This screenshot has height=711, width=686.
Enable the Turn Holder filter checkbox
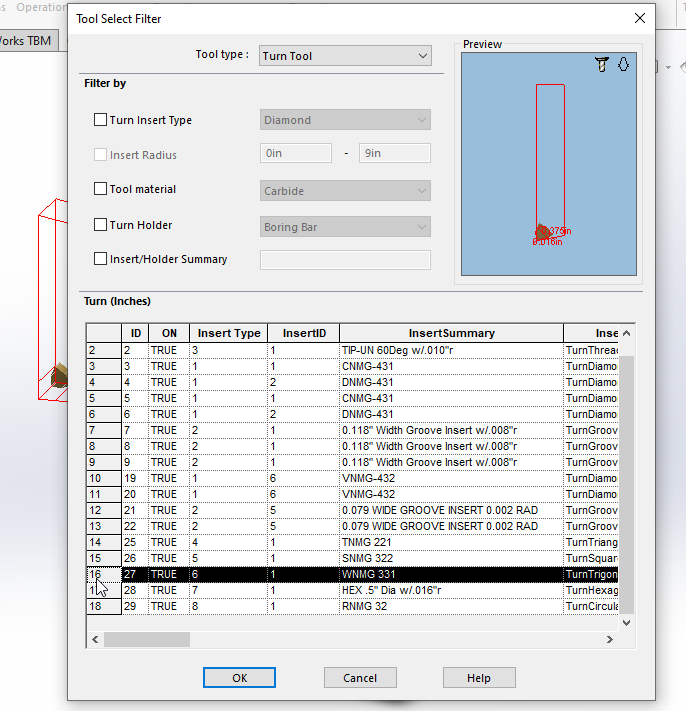(100, 224)
